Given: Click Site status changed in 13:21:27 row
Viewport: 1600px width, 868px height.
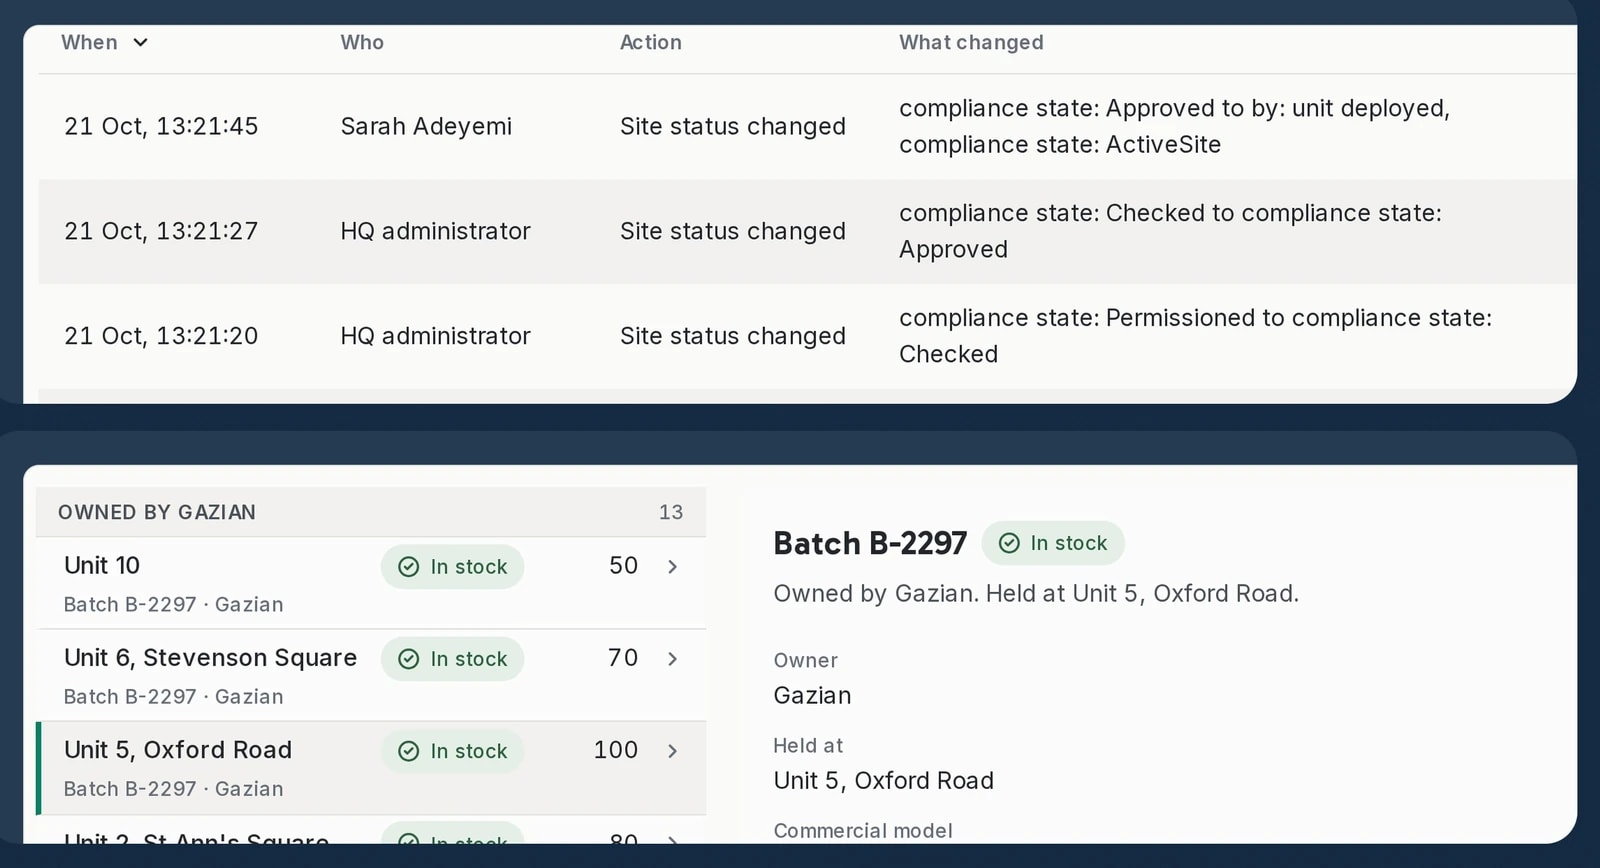Looking at the screenshot, I should click(733, 231).
